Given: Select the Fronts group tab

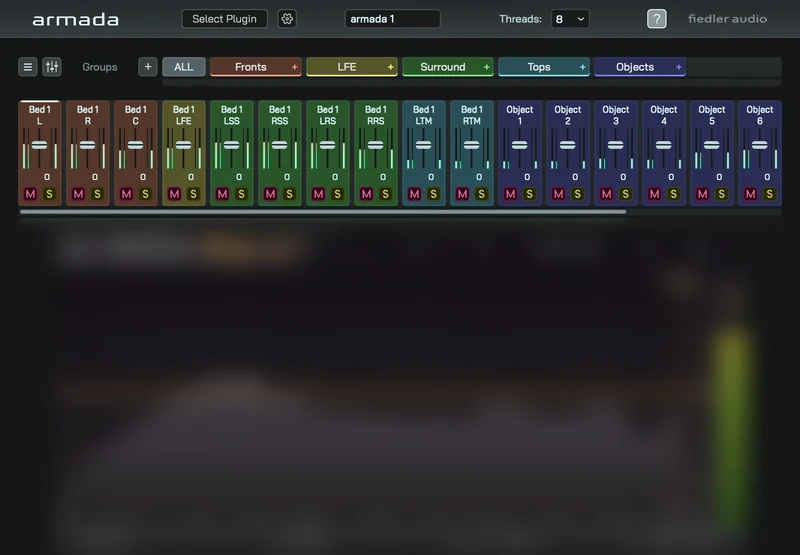Looking at the screenshot, I should (251, 67).
